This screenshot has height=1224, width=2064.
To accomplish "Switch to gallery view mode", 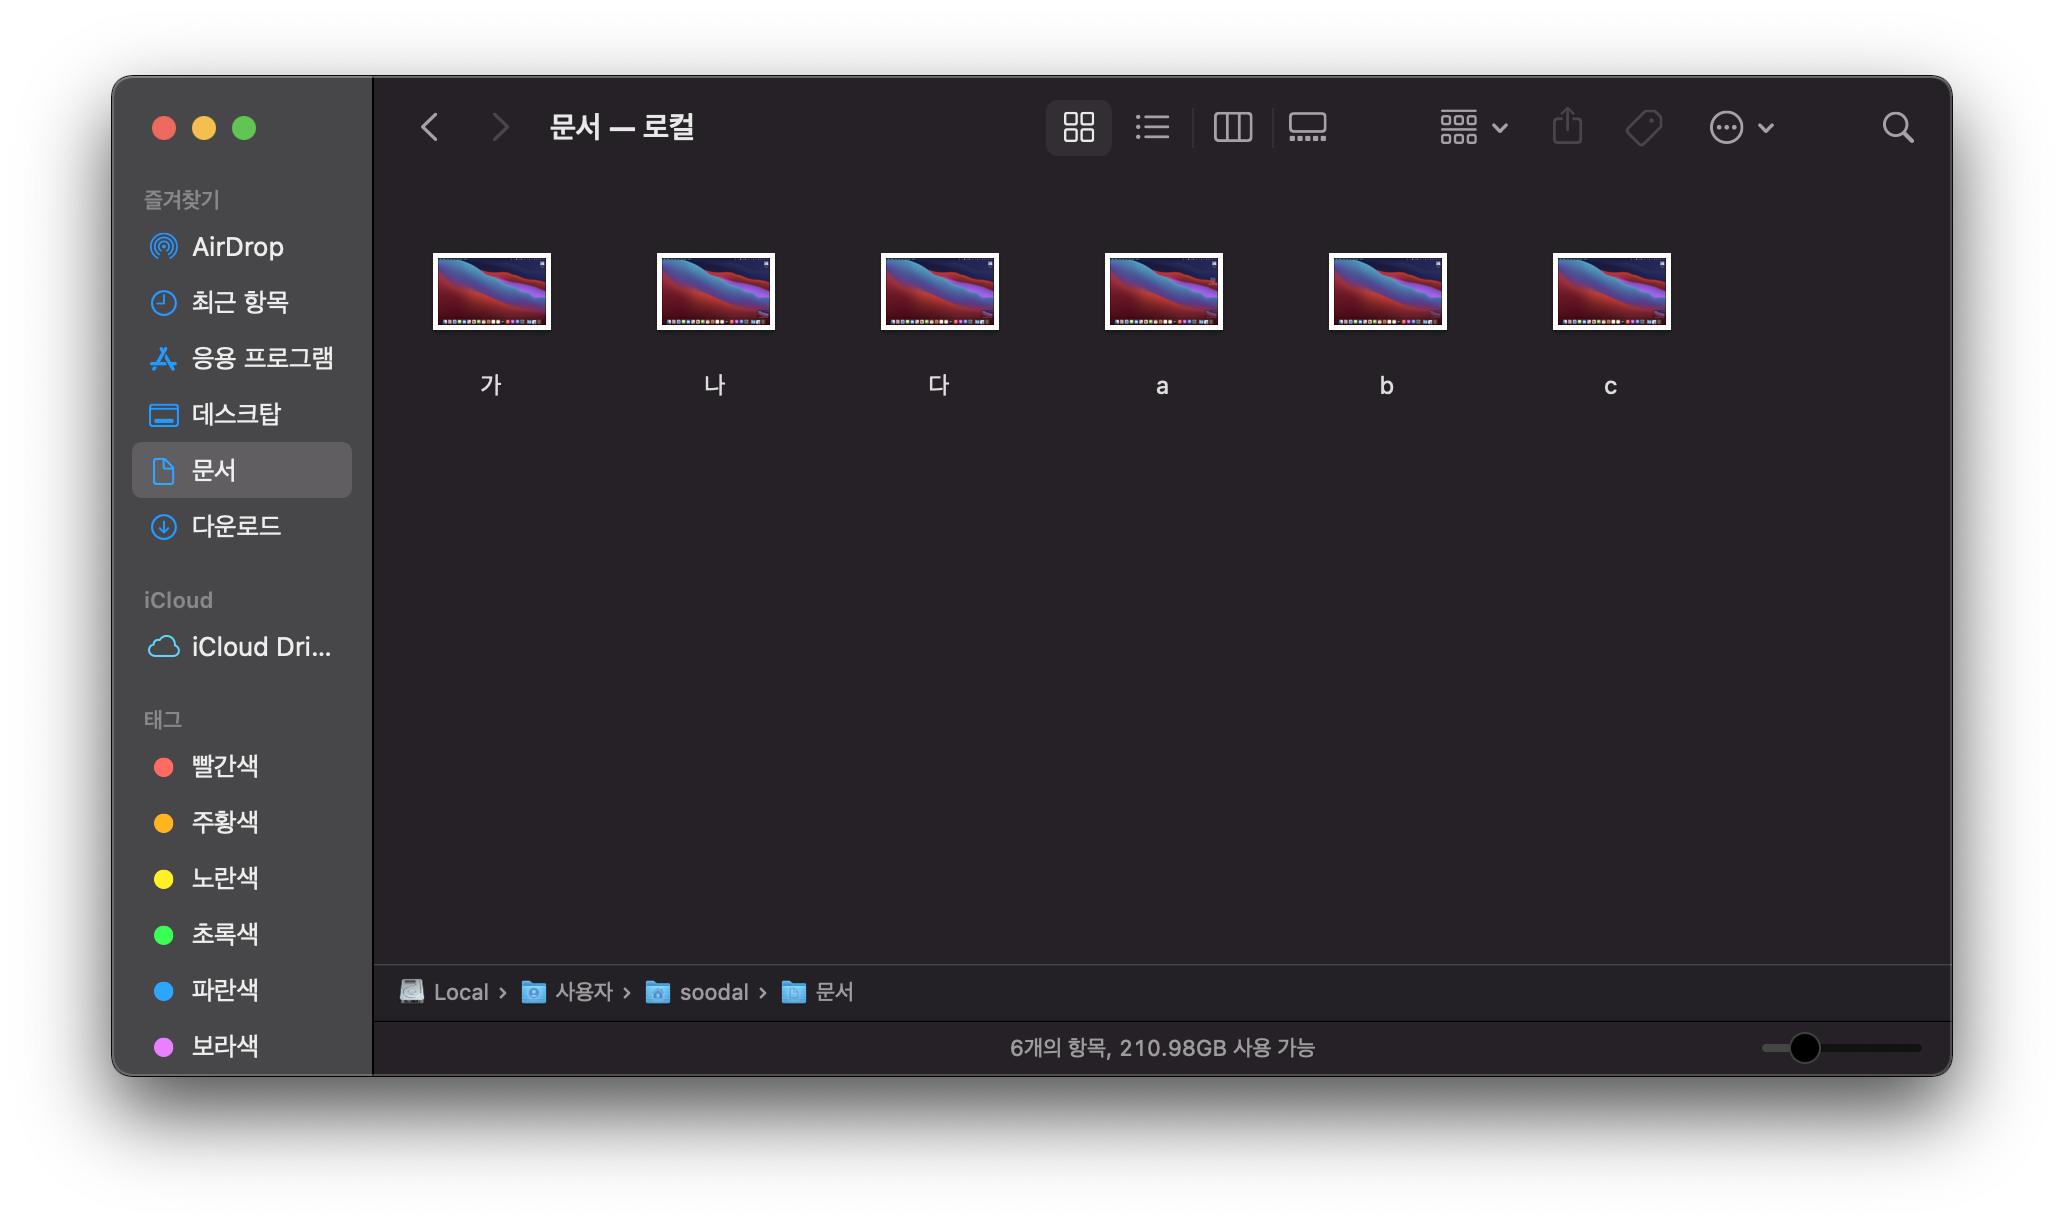I will pyautogui.click(x=1307, y=127).
